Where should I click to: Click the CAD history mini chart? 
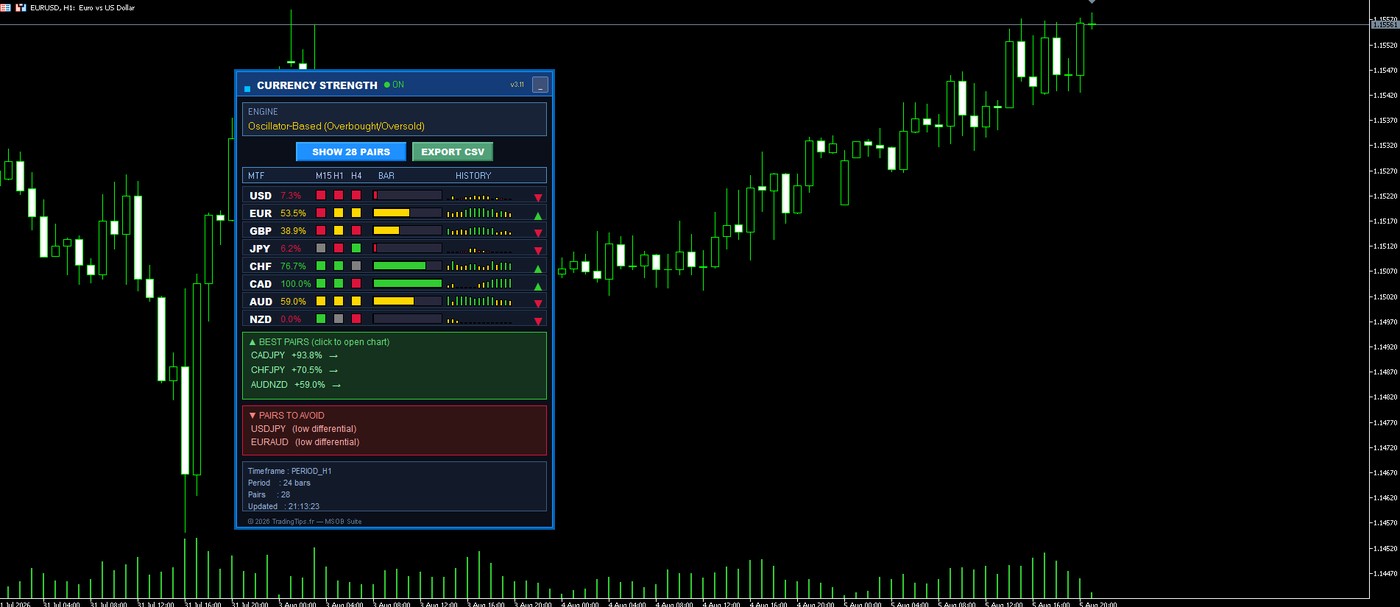point(480,284)
